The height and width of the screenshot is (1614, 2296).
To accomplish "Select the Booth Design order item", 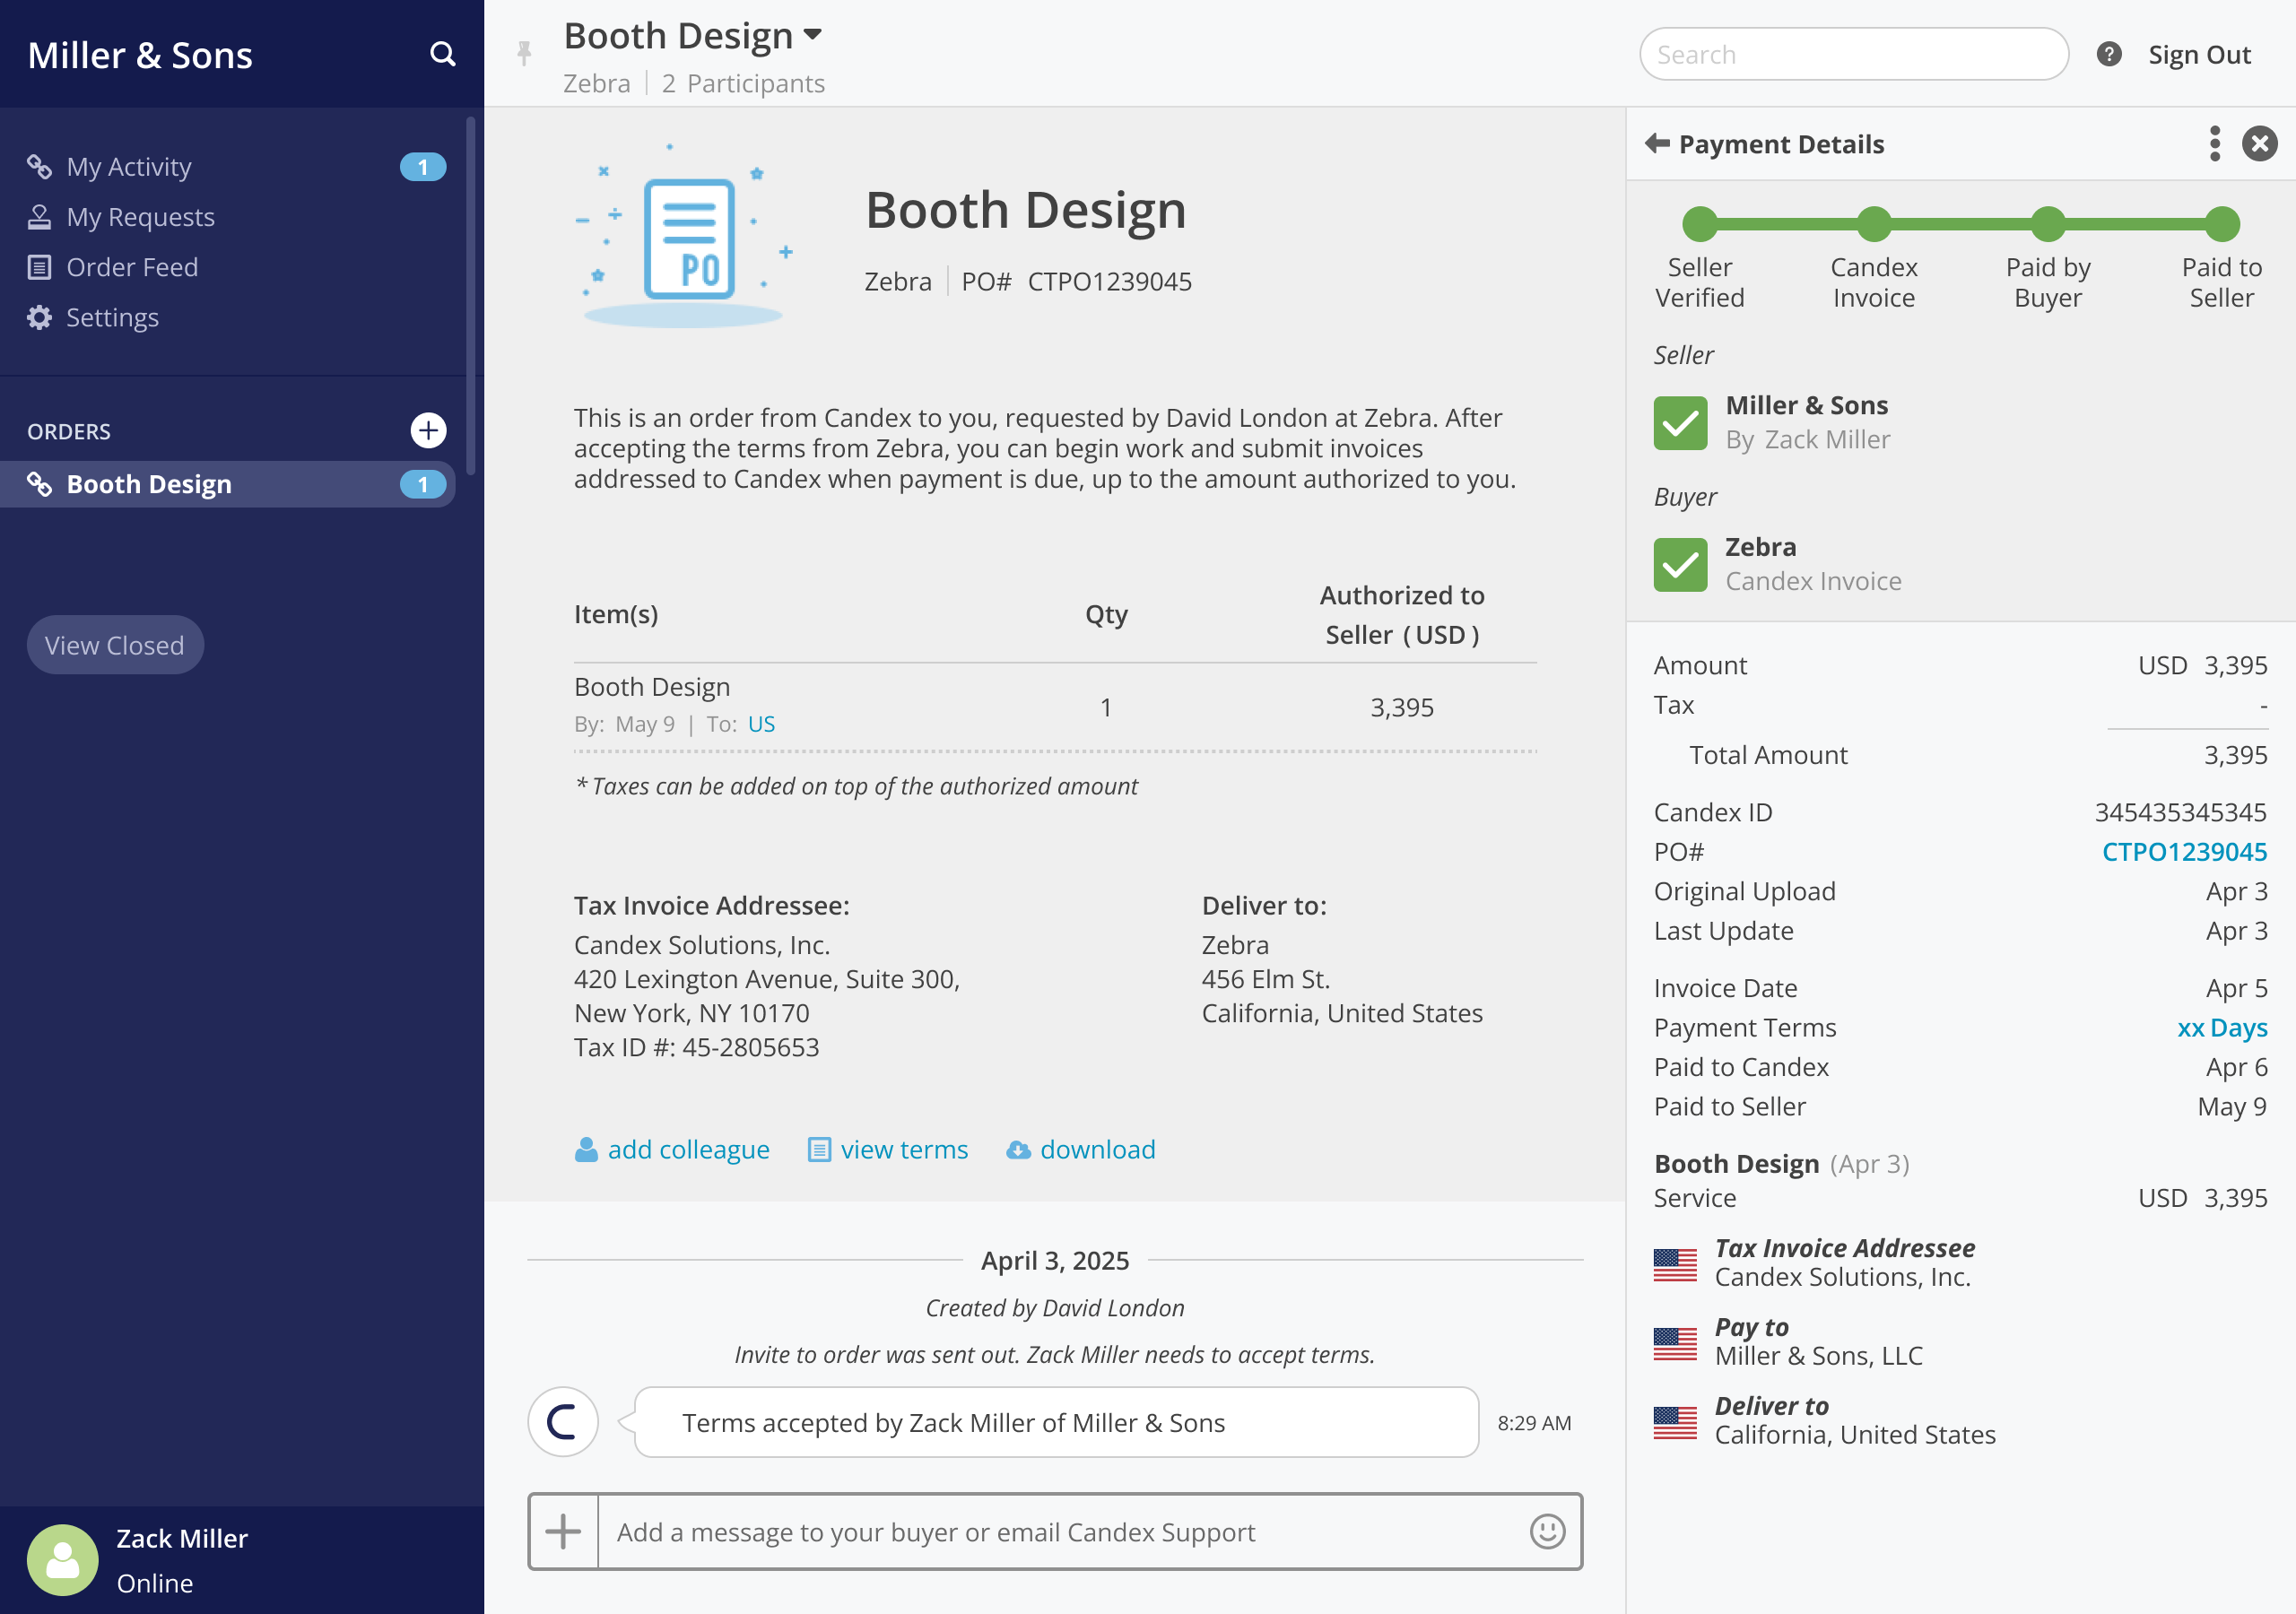I will pyautogui.click(x=149, y=484).
